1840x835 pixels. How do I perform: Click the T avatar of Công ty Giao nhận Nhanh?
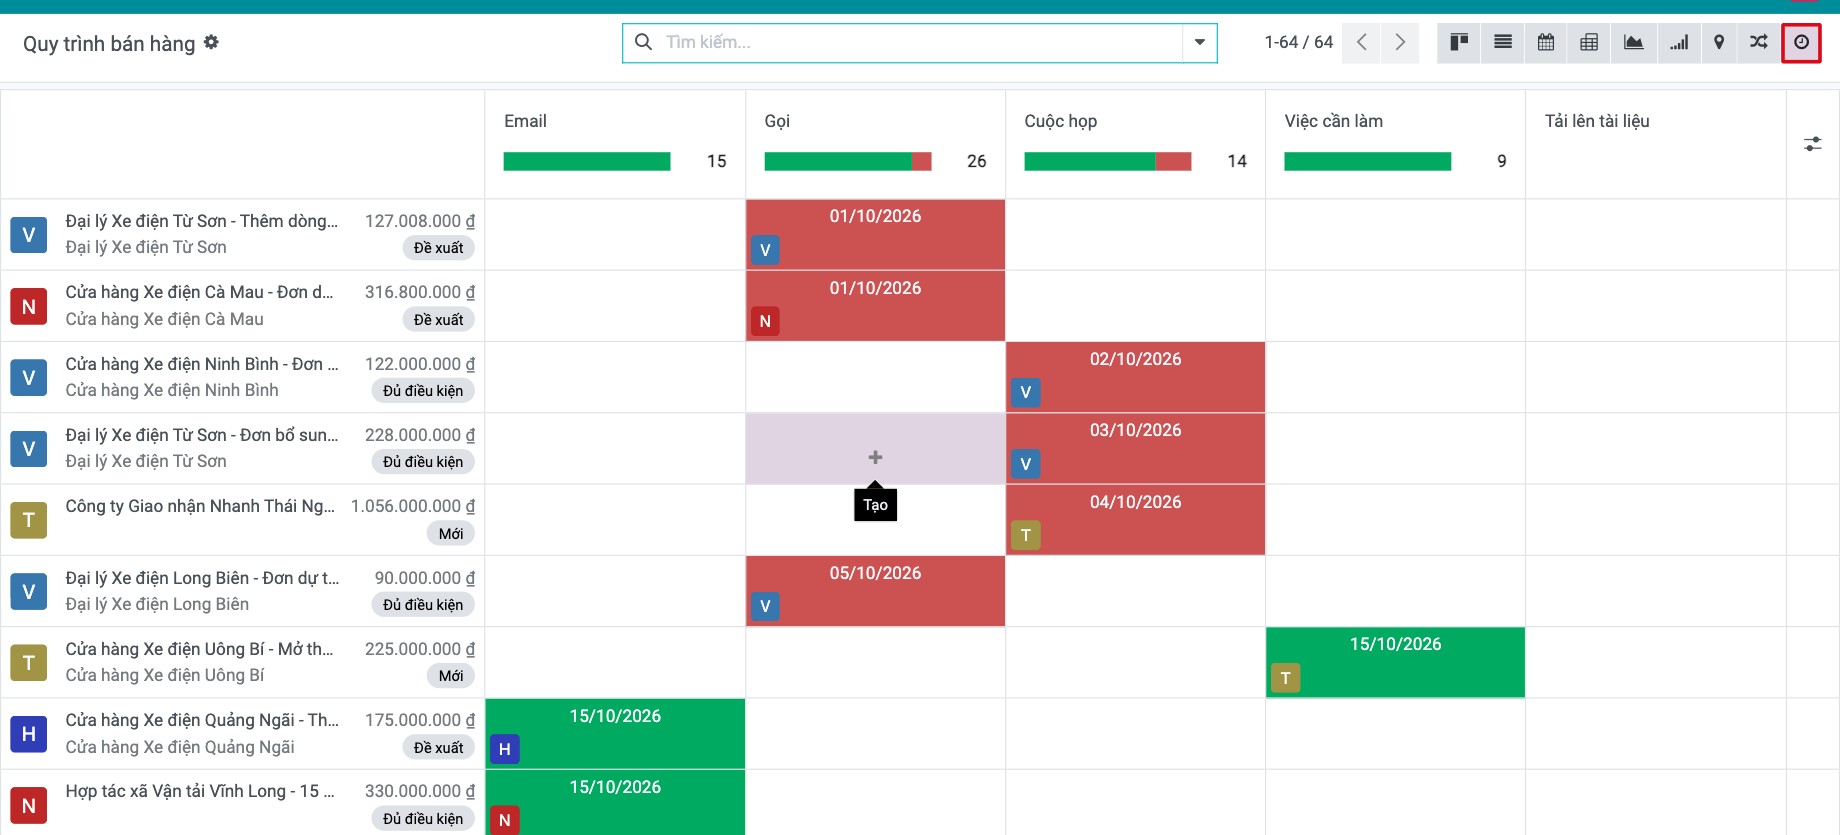[29, 520]
